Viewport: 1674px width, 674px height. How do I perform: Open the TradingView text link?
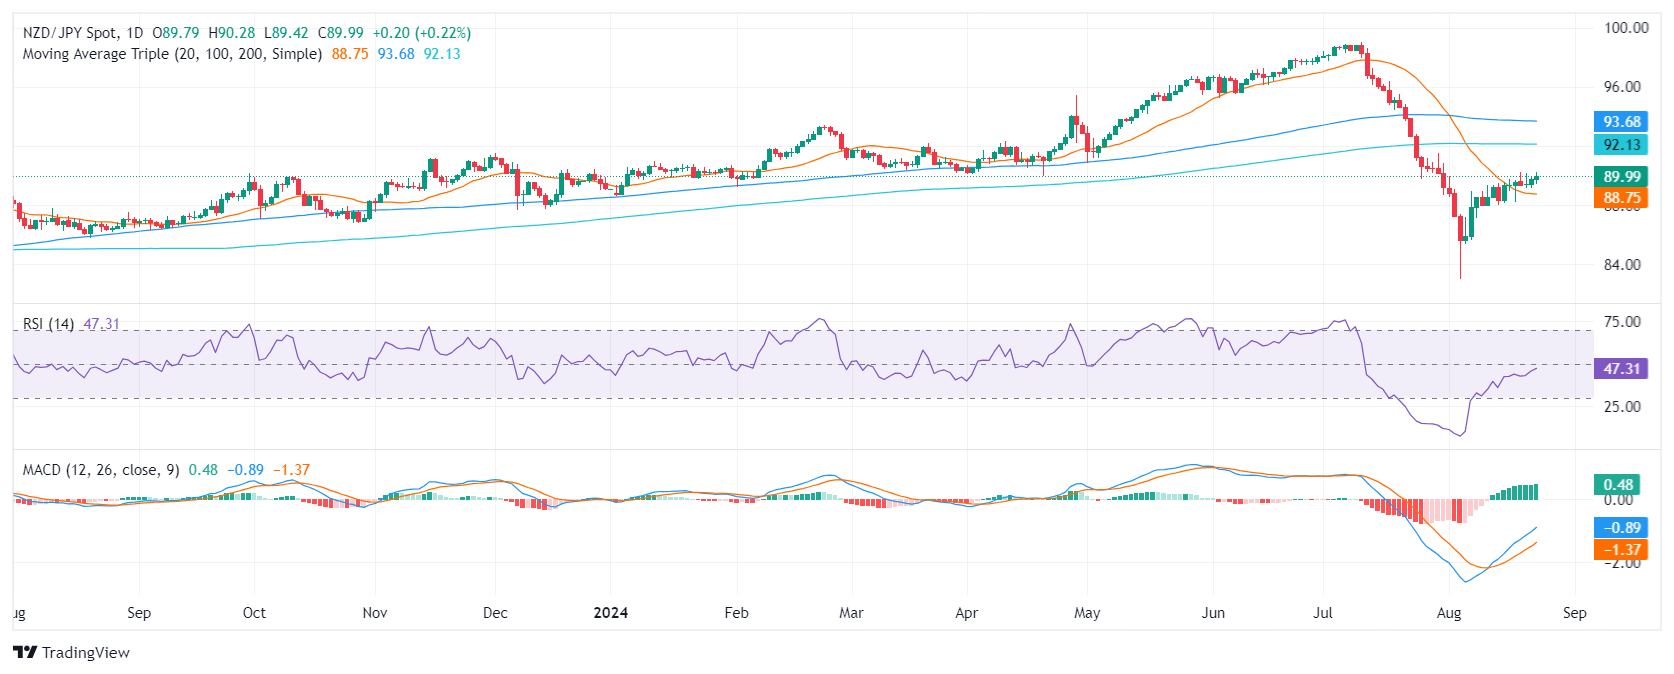(x=86, y=653)
